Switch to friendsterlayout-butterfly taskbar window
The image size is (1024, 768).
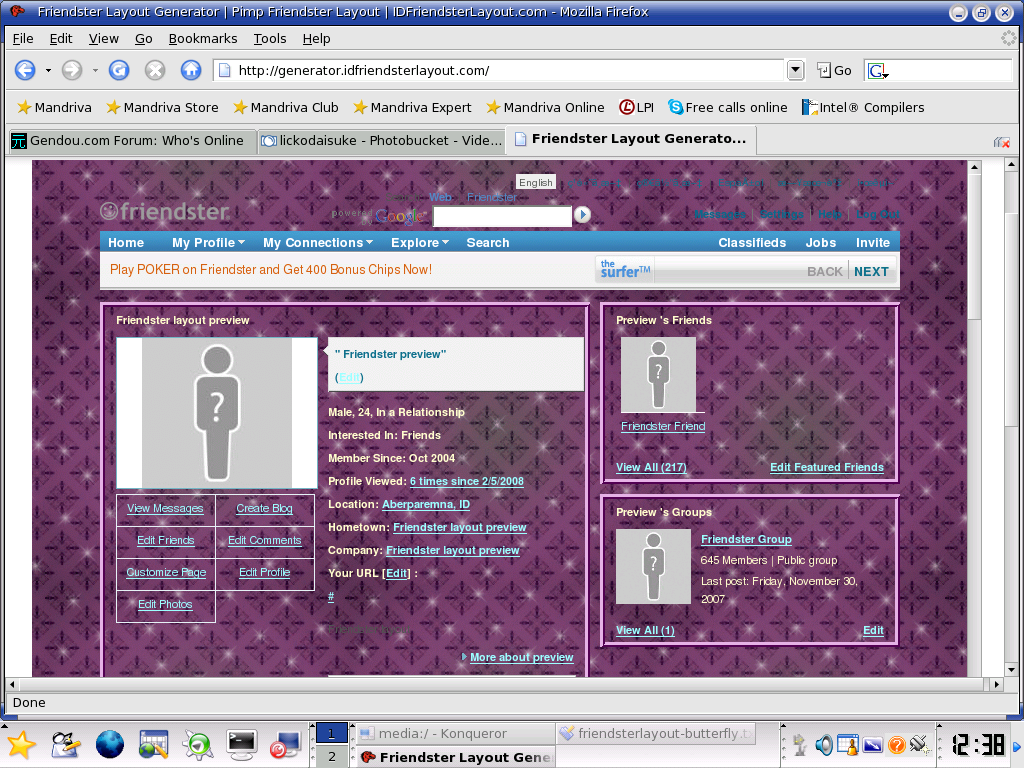coord(656,733)
